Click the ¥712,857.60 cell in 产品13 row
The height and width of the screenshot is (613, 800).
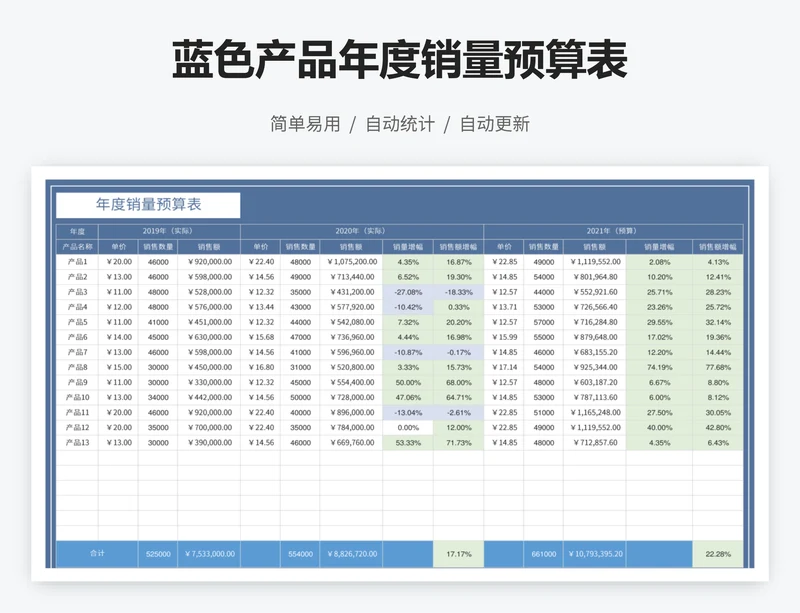[x=594, y=443]
